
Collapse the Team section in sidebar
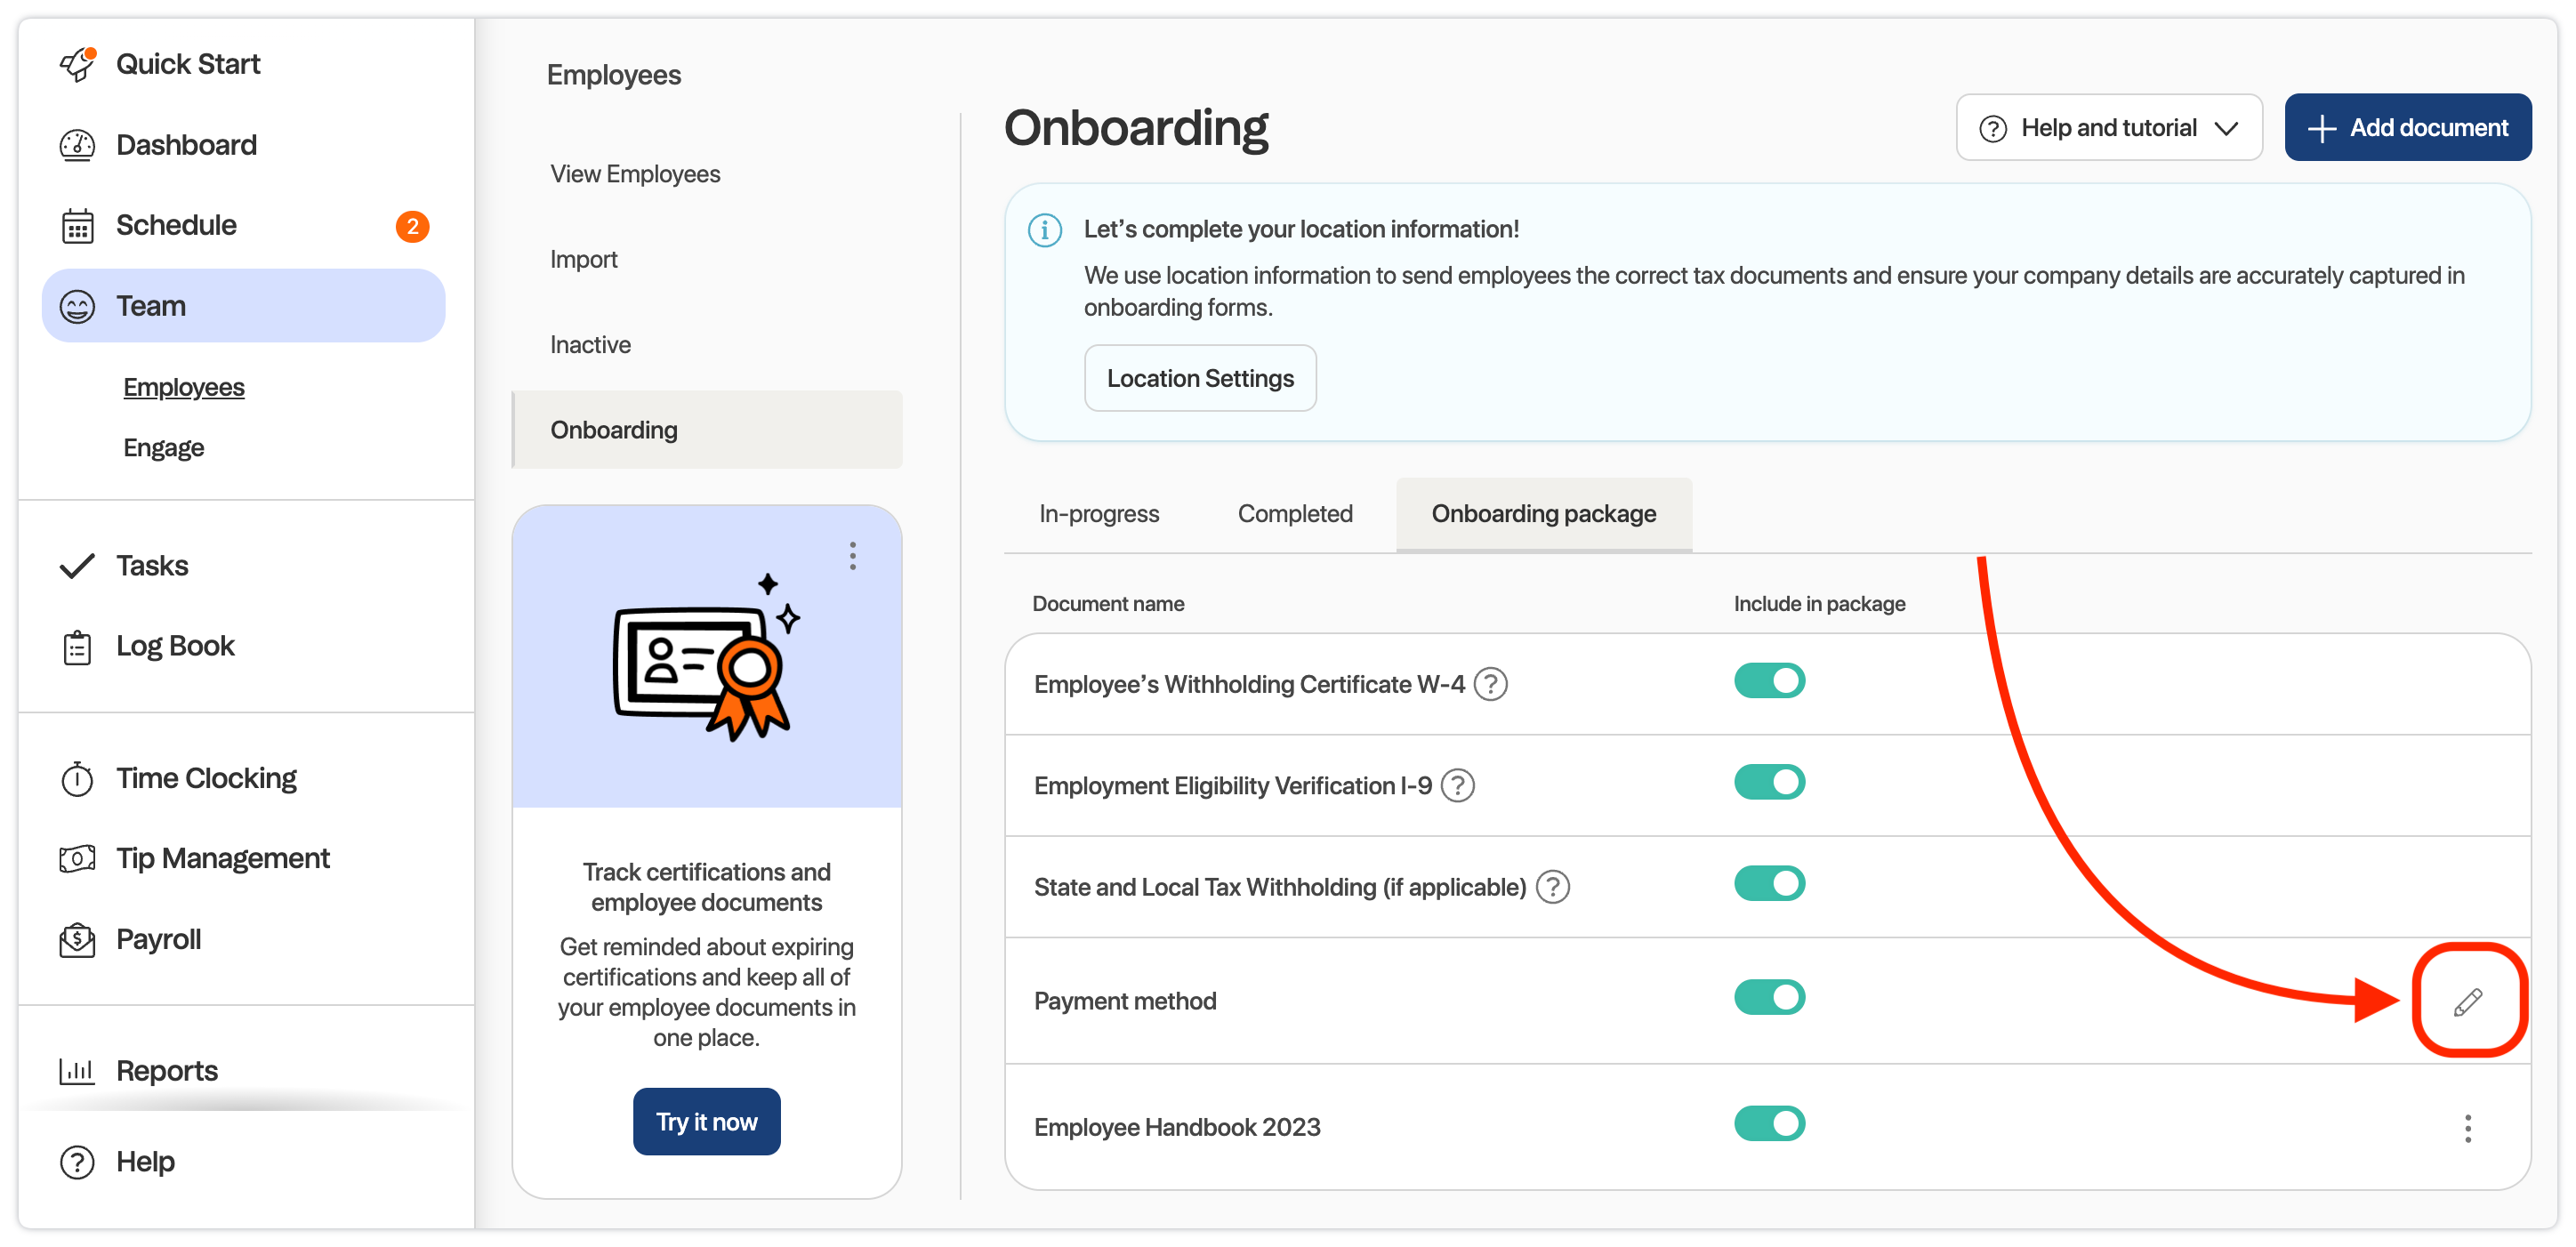tap(243, 306)
